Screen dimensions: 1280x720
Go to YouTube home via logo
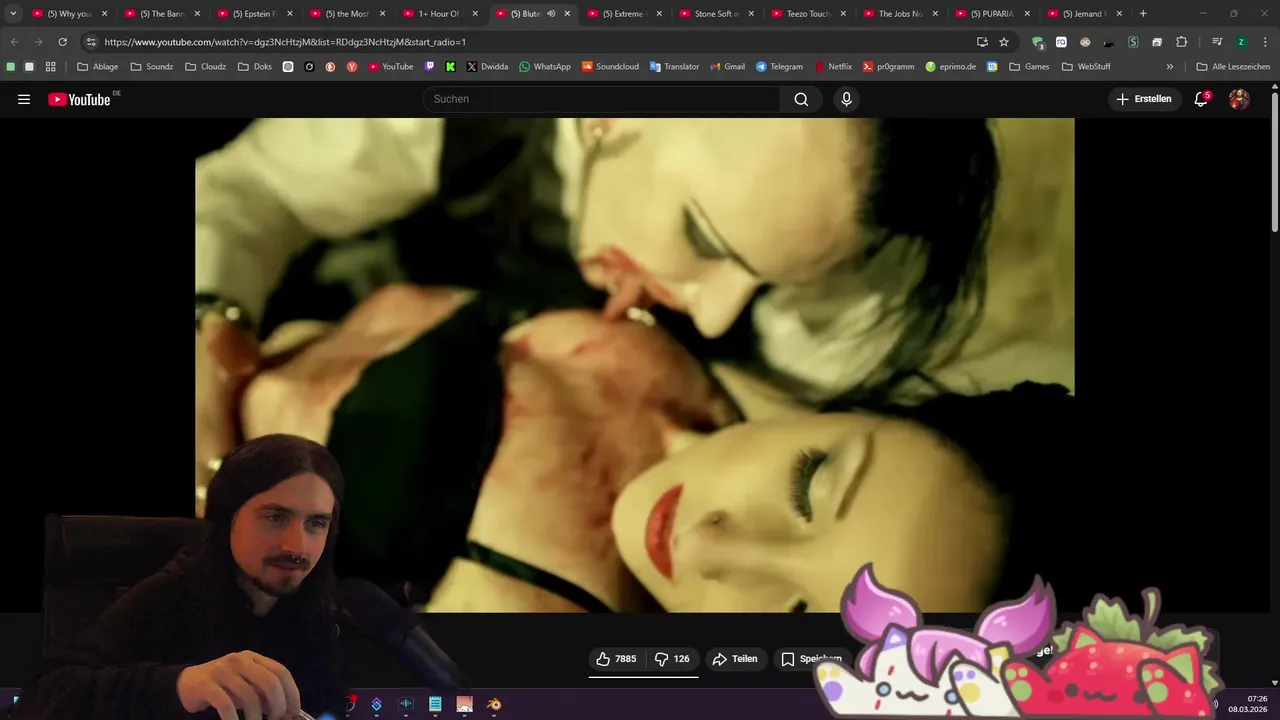[x=80, y=99]
